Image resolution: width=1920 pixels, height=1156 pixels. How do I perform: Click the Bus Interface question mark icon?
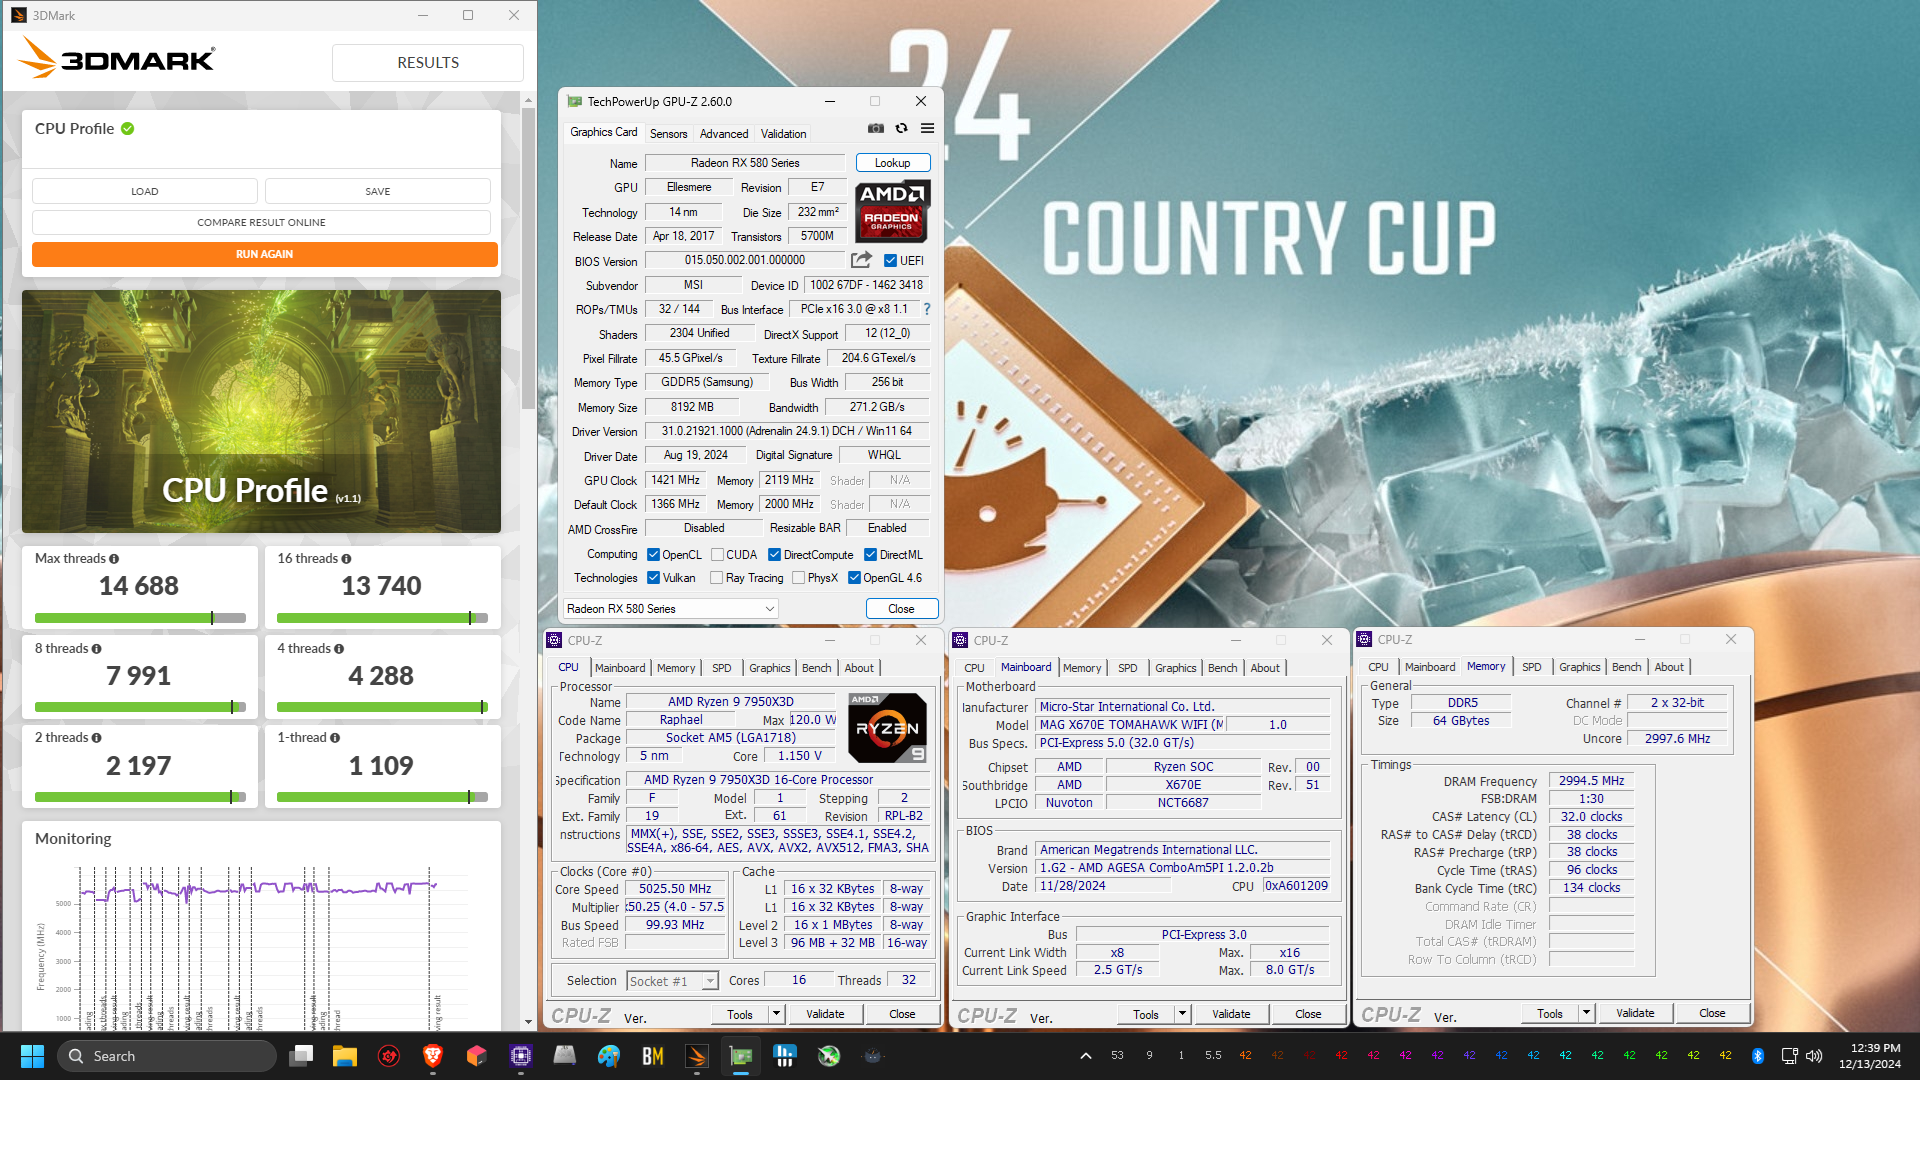coord(927,309)
